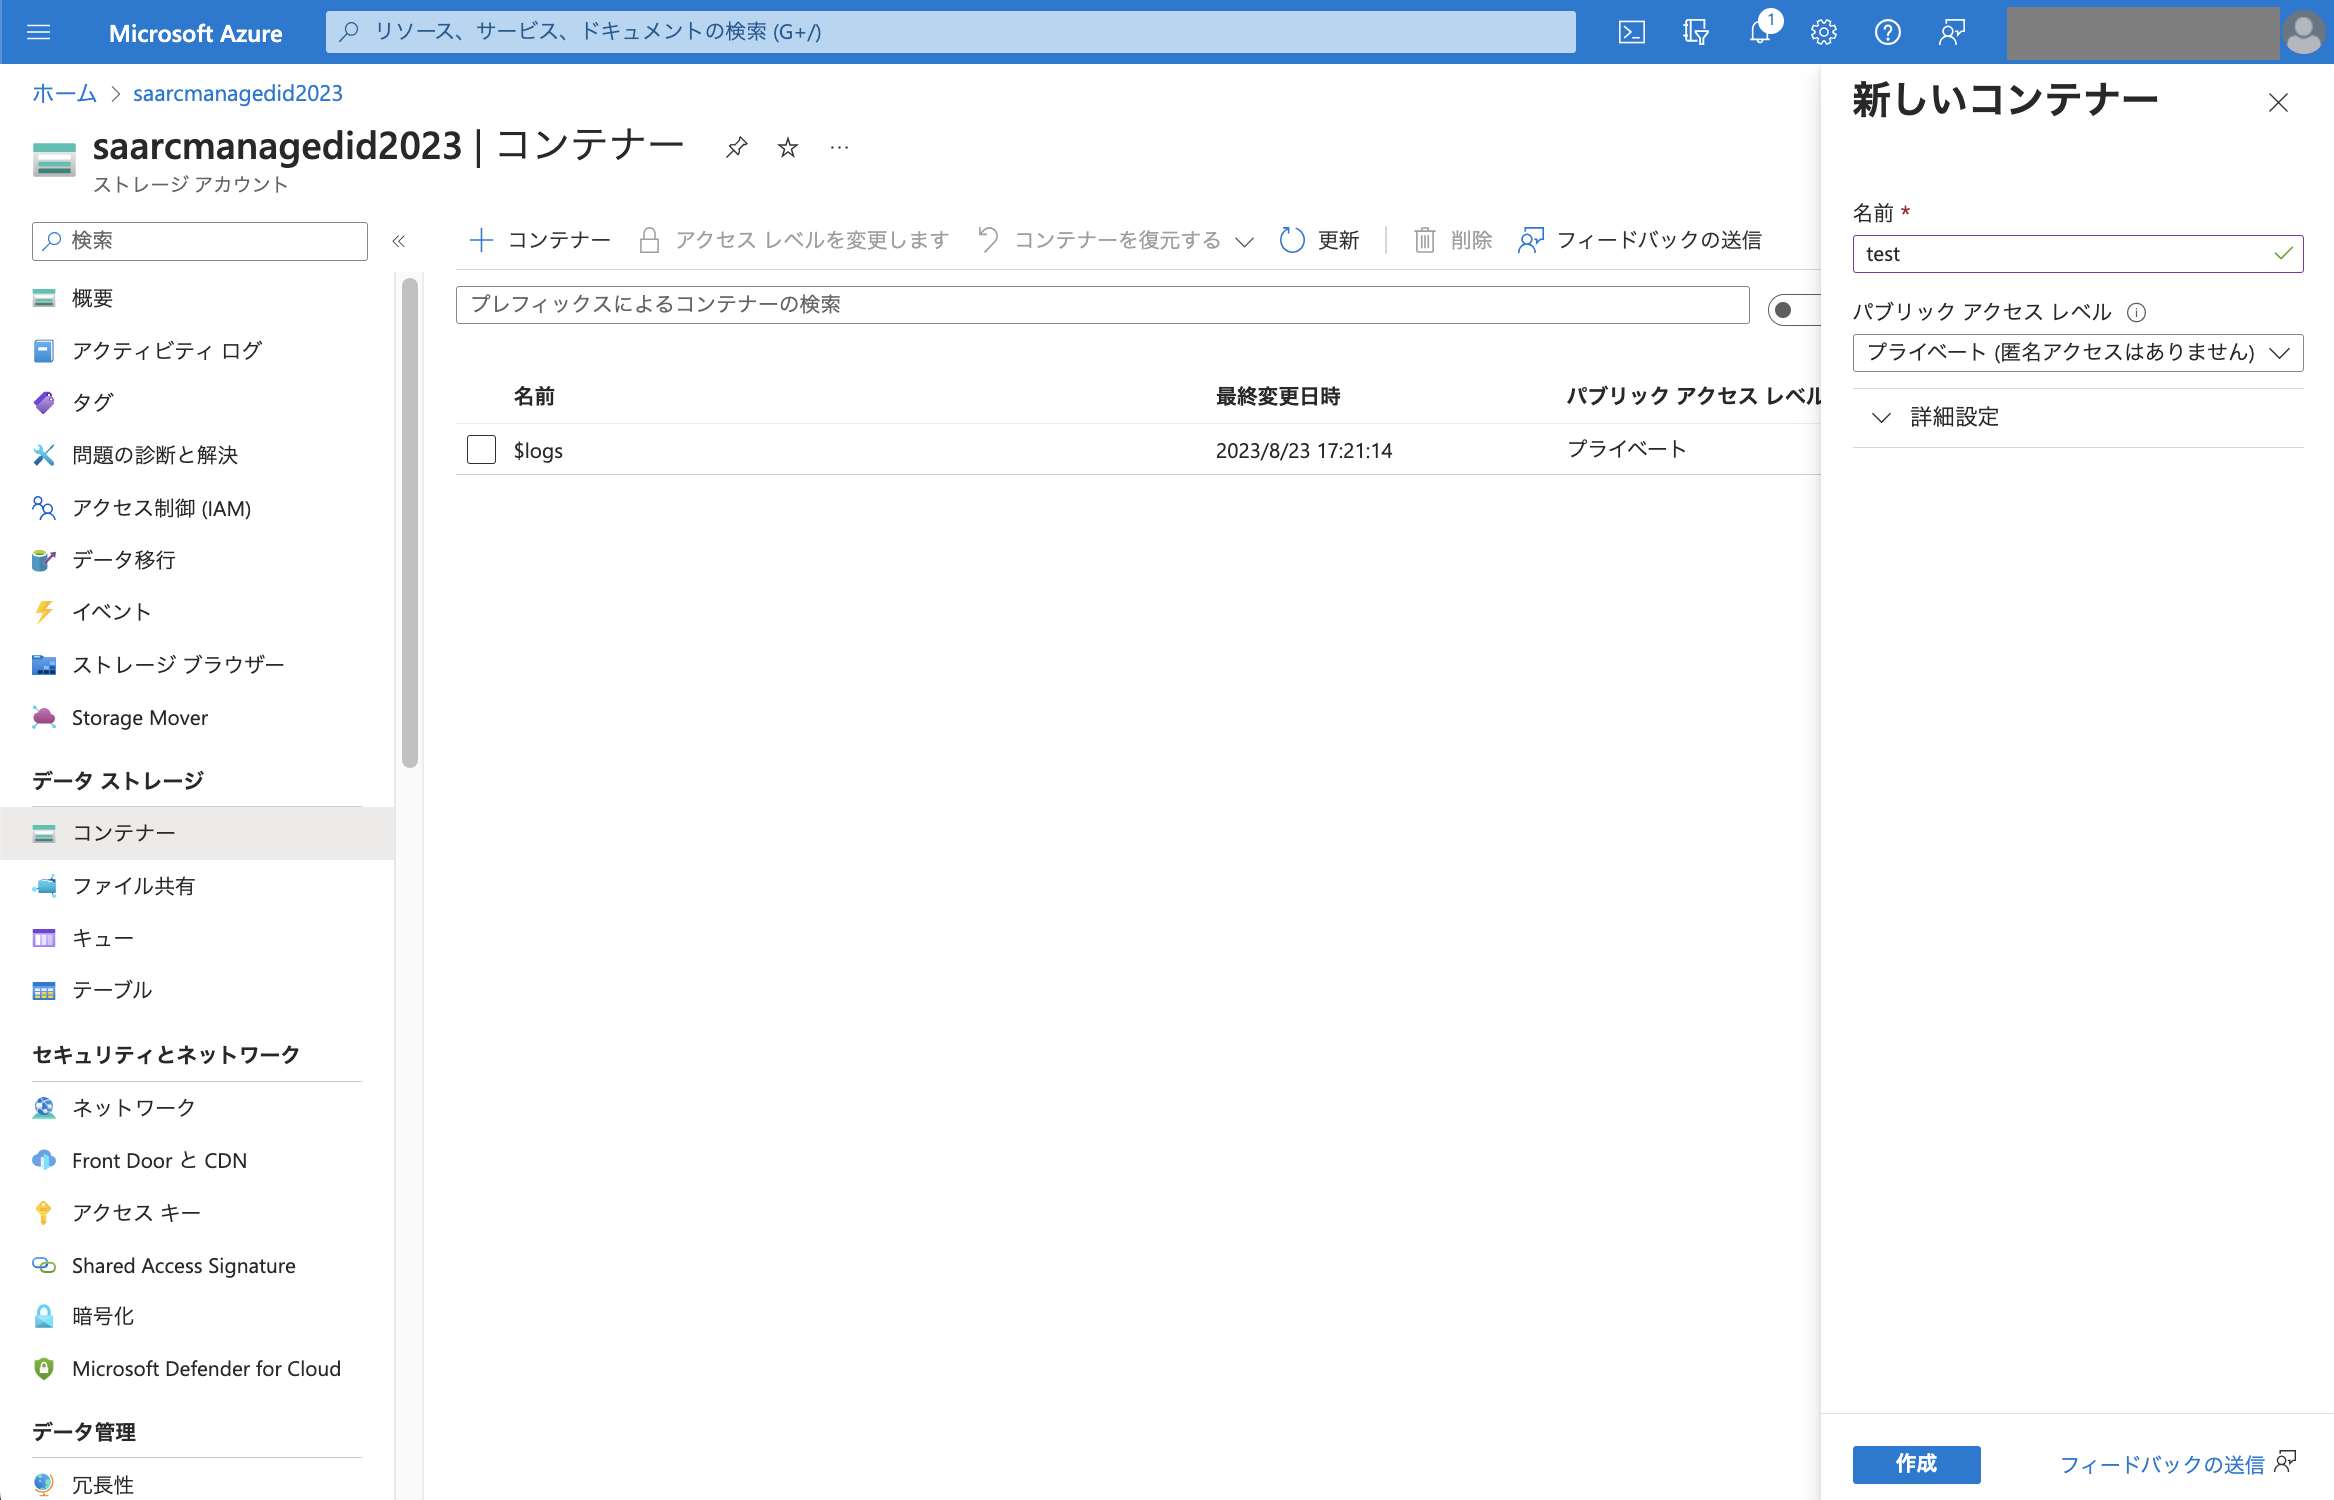Click the global Azure resource search bar

coord(951,32)
